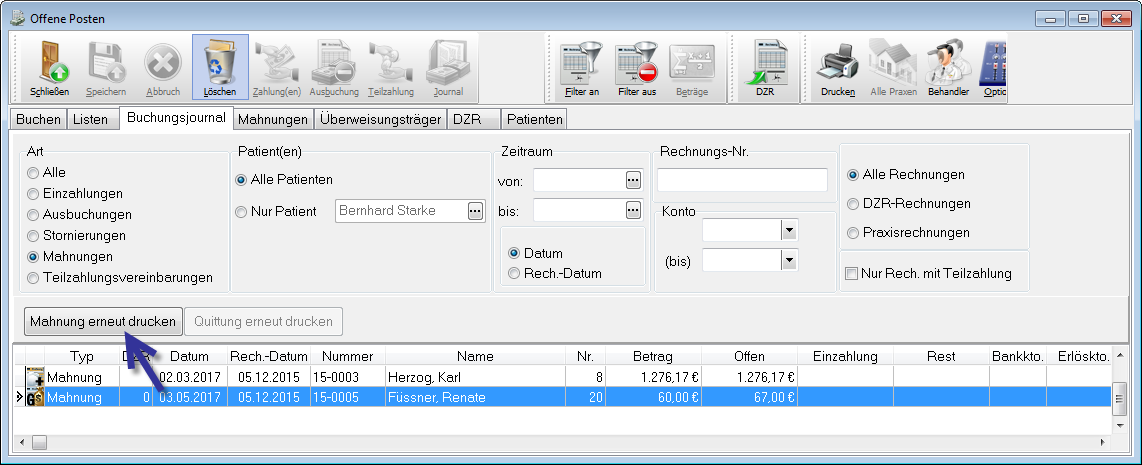Click the horizontal scrollbar thumb below table
1142x465 pixels.
coord(39,442)
